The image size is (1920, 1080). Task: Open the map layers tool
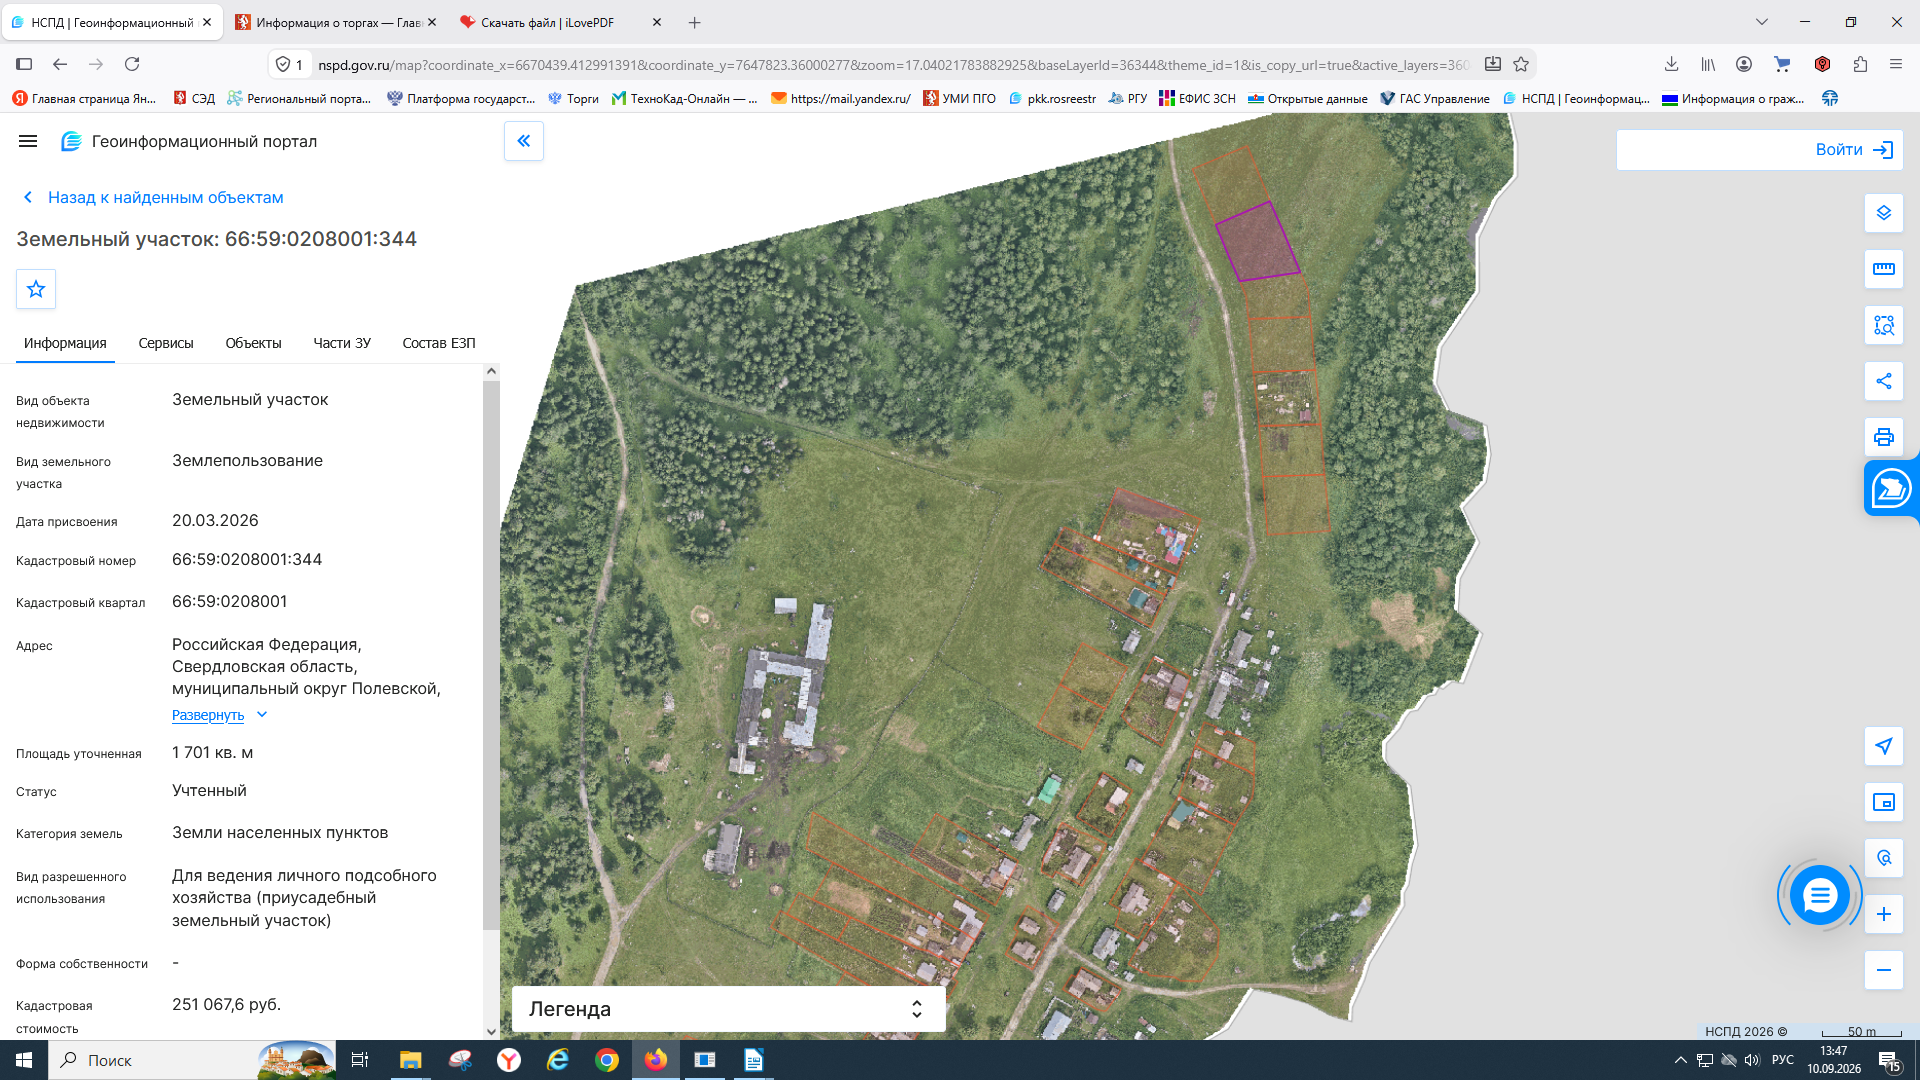1884,213
